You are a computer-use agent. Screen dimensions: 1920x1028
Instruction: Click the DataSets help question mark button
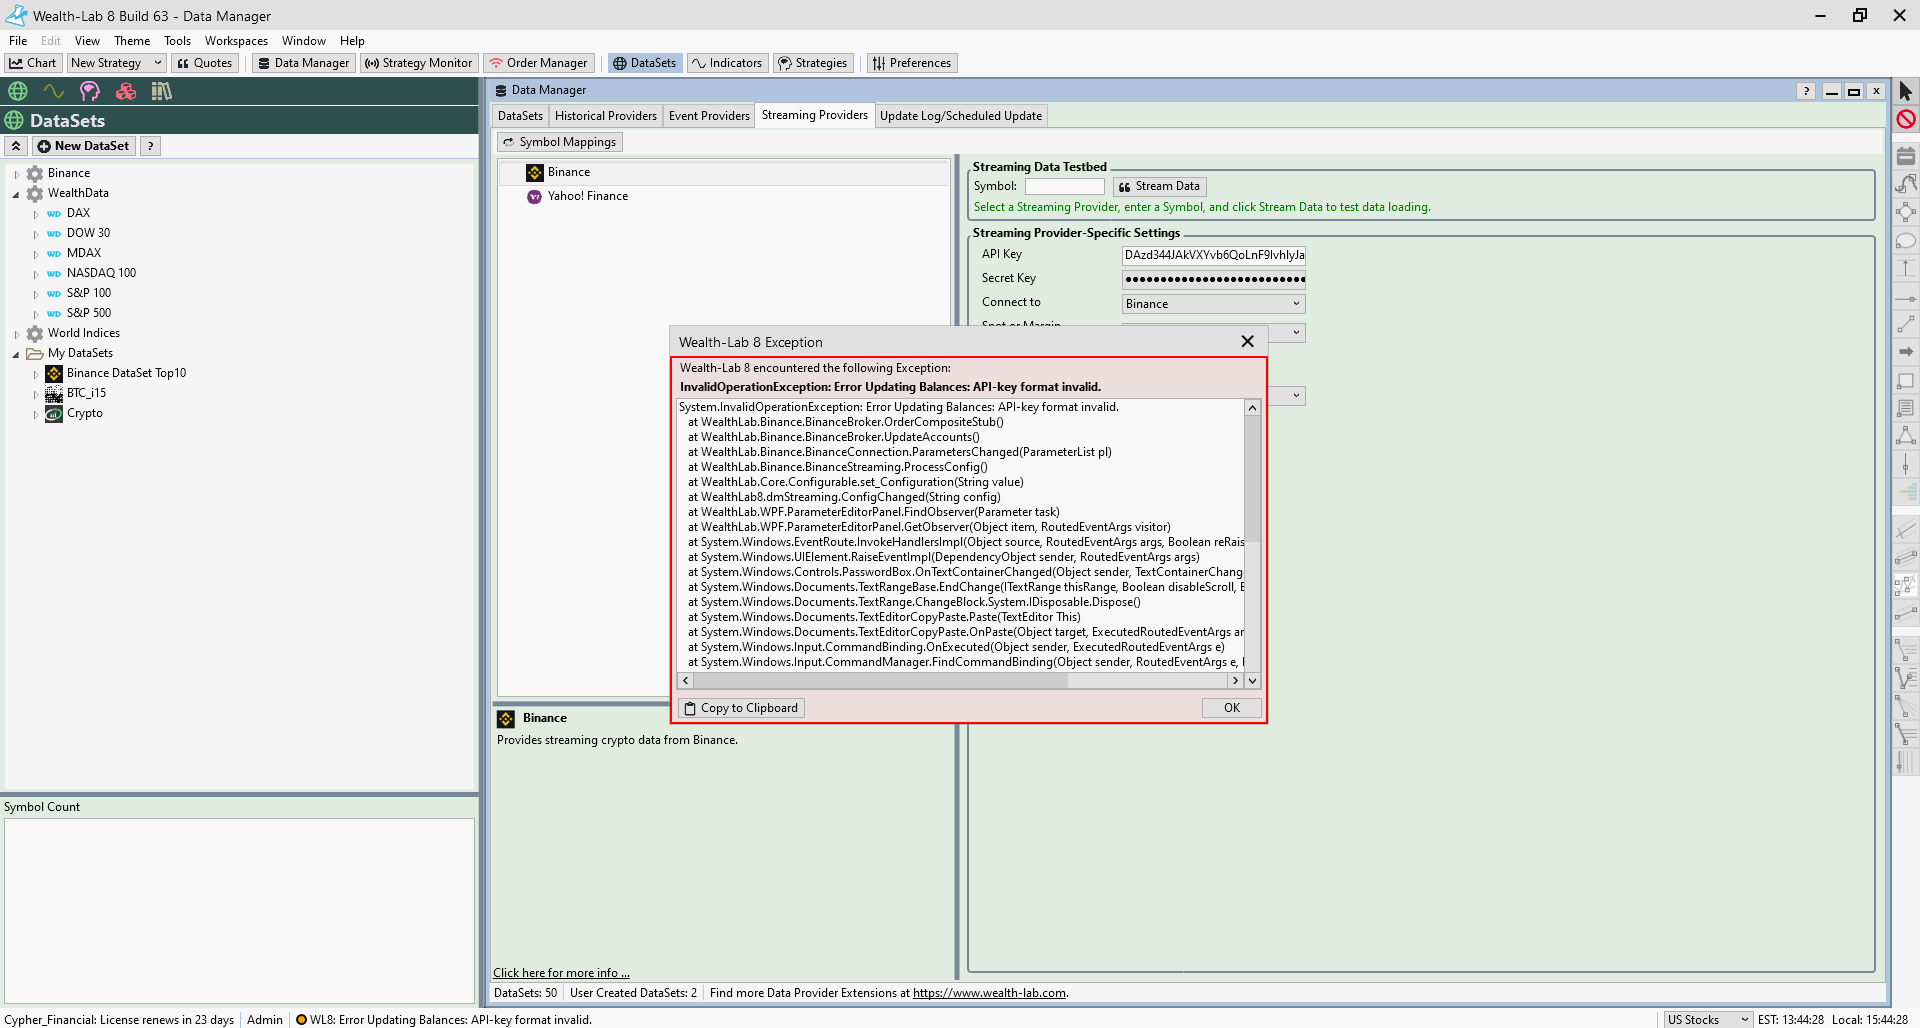pos(150,146)
